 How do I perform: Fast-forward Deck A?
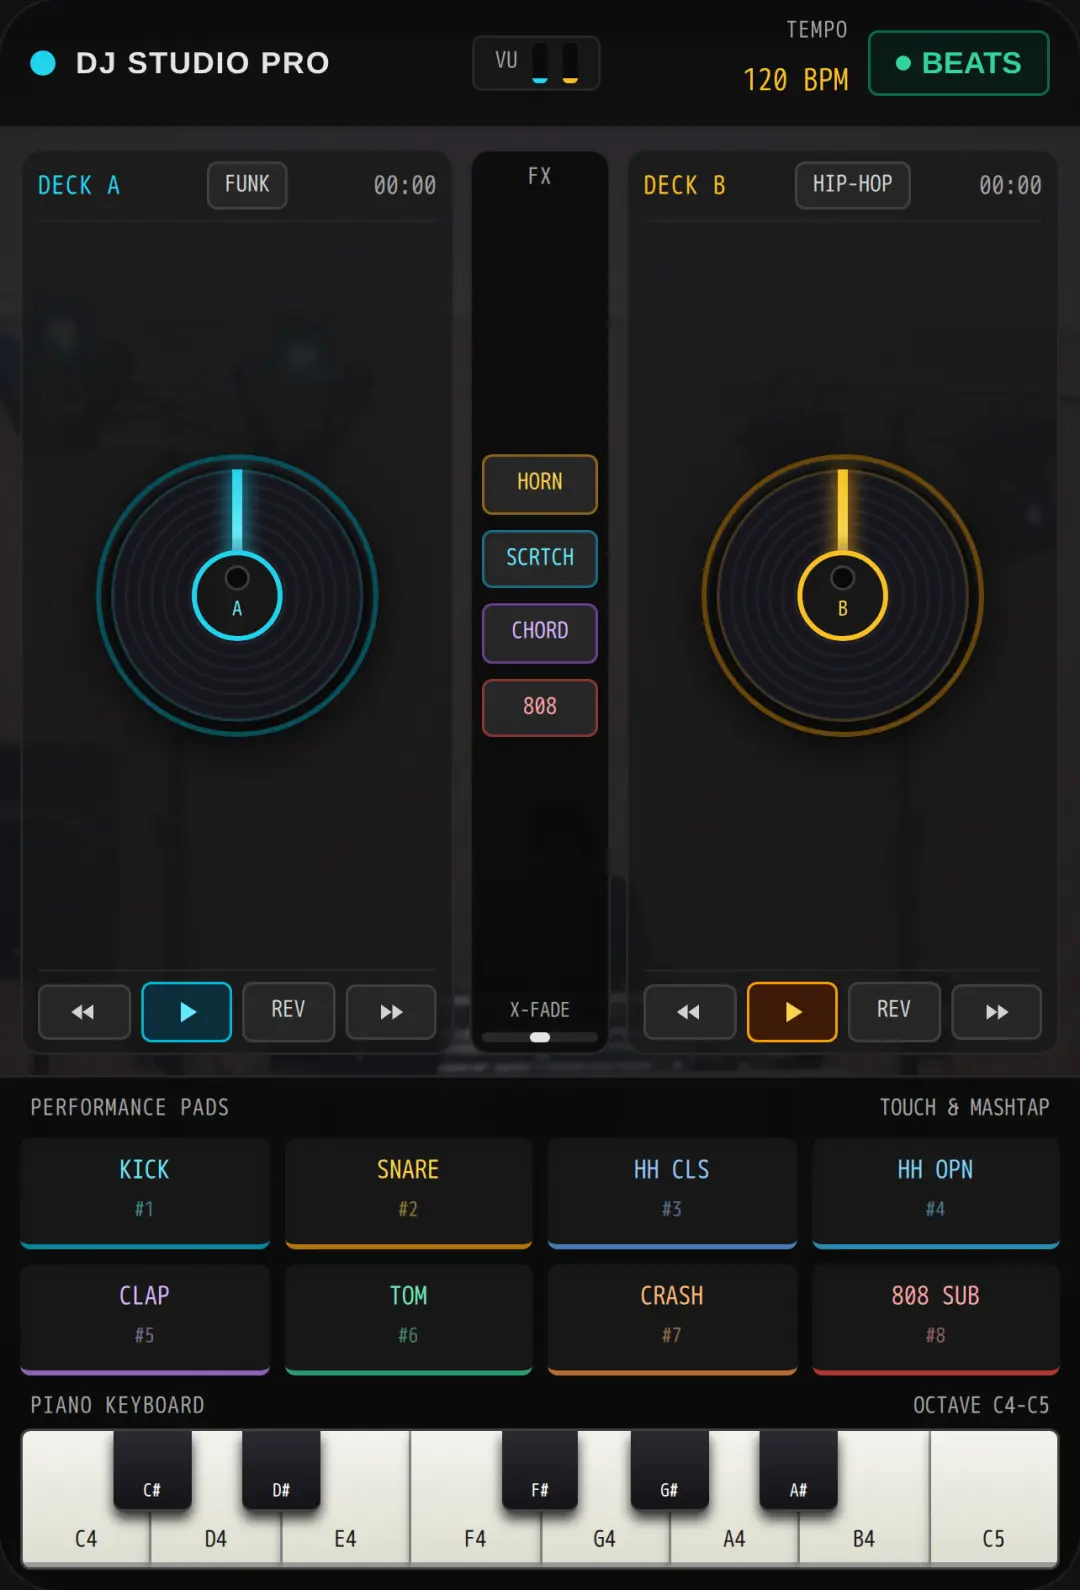(x=391, y=1012)
